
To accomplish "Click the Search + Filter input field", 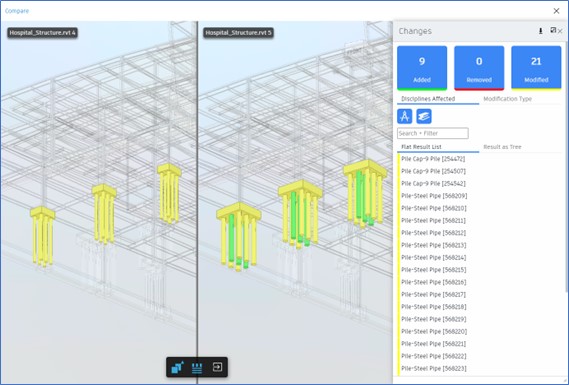I will 433,133.
